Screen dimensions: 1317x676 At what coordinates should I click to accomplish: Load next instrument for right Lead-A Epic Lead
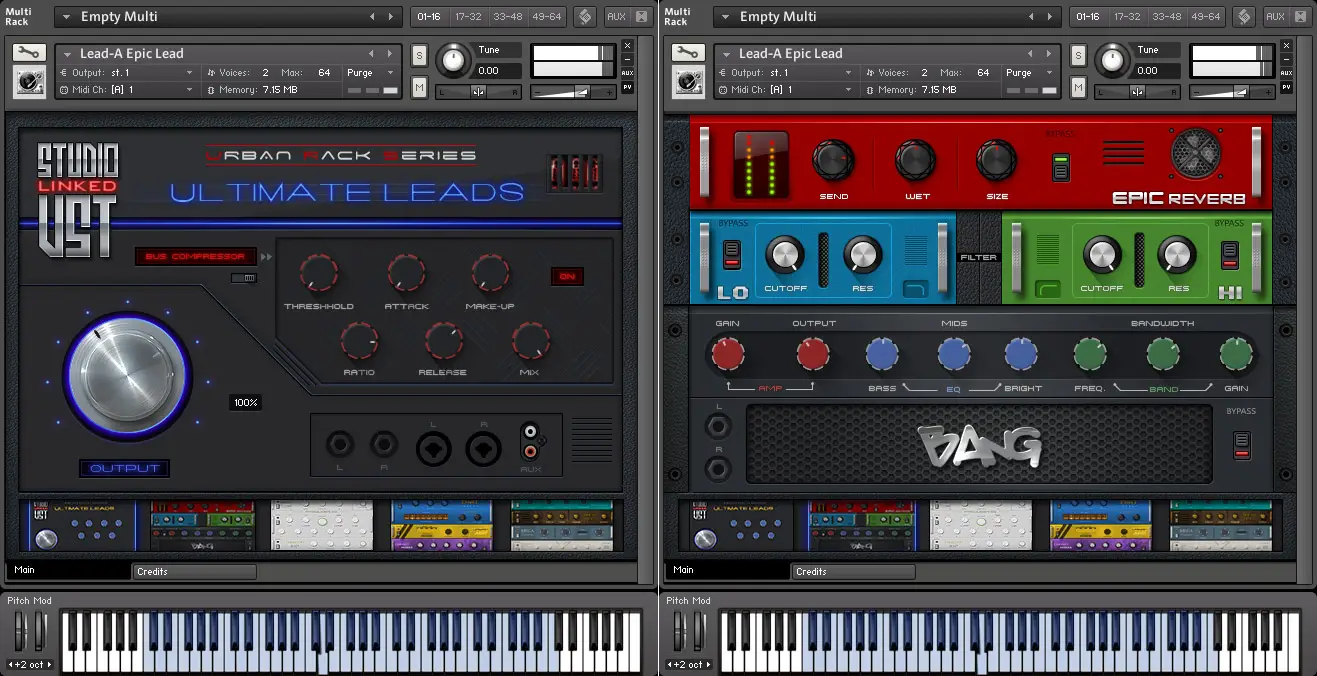coord(1051,54)
